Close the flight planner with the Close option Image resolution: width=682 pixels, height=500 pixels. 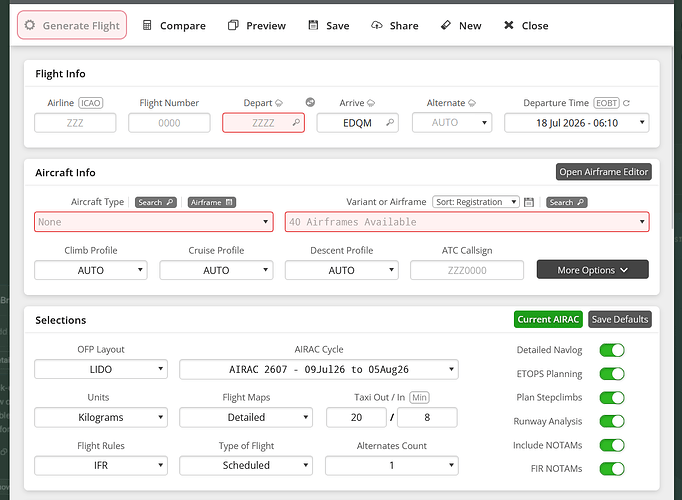tap(526, 26)
